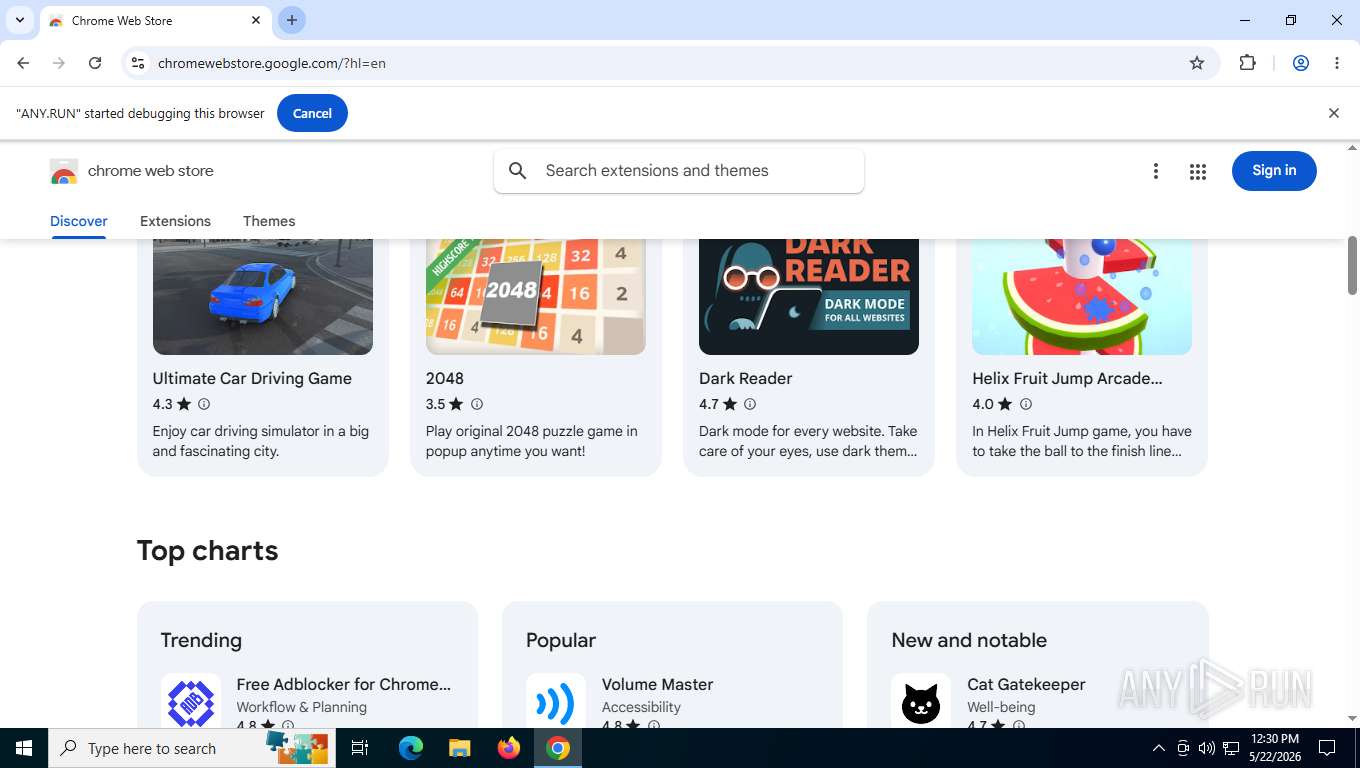Image resolution: width=1360 pixels, height=768 pixels.
Task: Open Ultimate Car Driving Game title
Action: click(x=252, y=378)
